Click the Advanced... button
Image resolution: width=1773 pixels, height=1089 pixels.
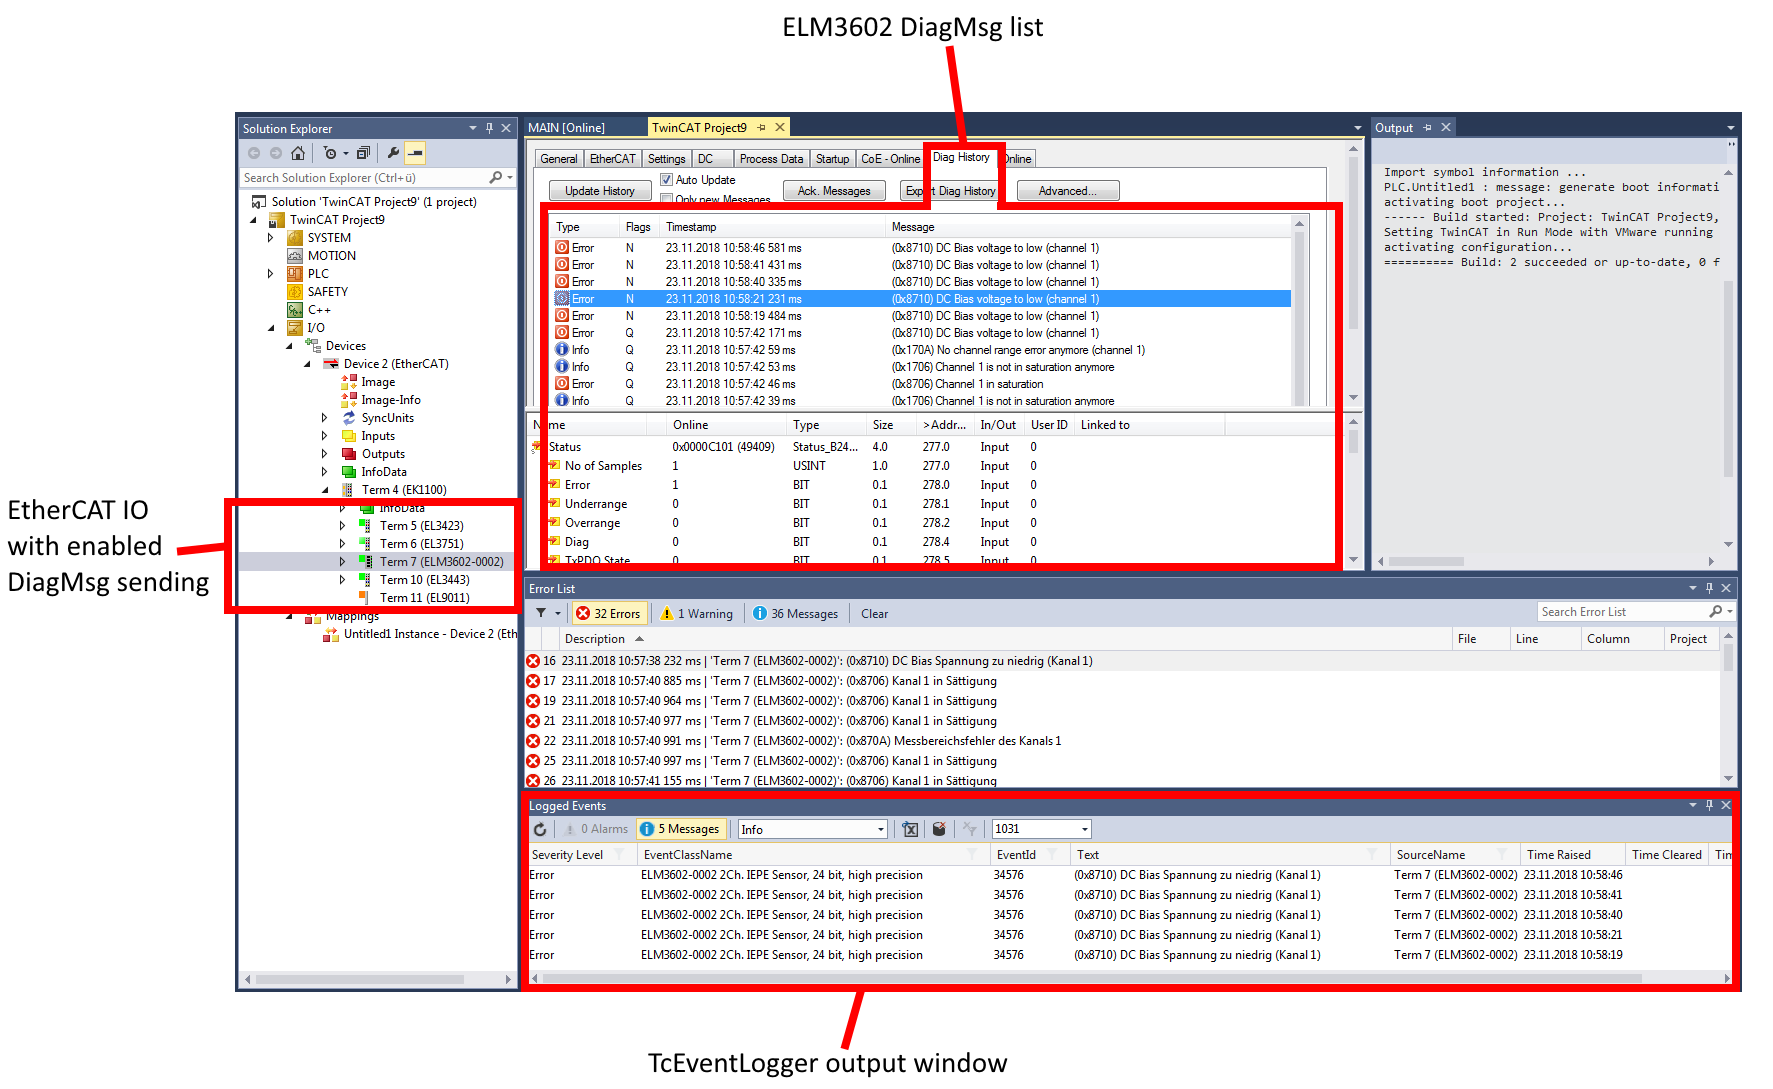point(1067,191)
